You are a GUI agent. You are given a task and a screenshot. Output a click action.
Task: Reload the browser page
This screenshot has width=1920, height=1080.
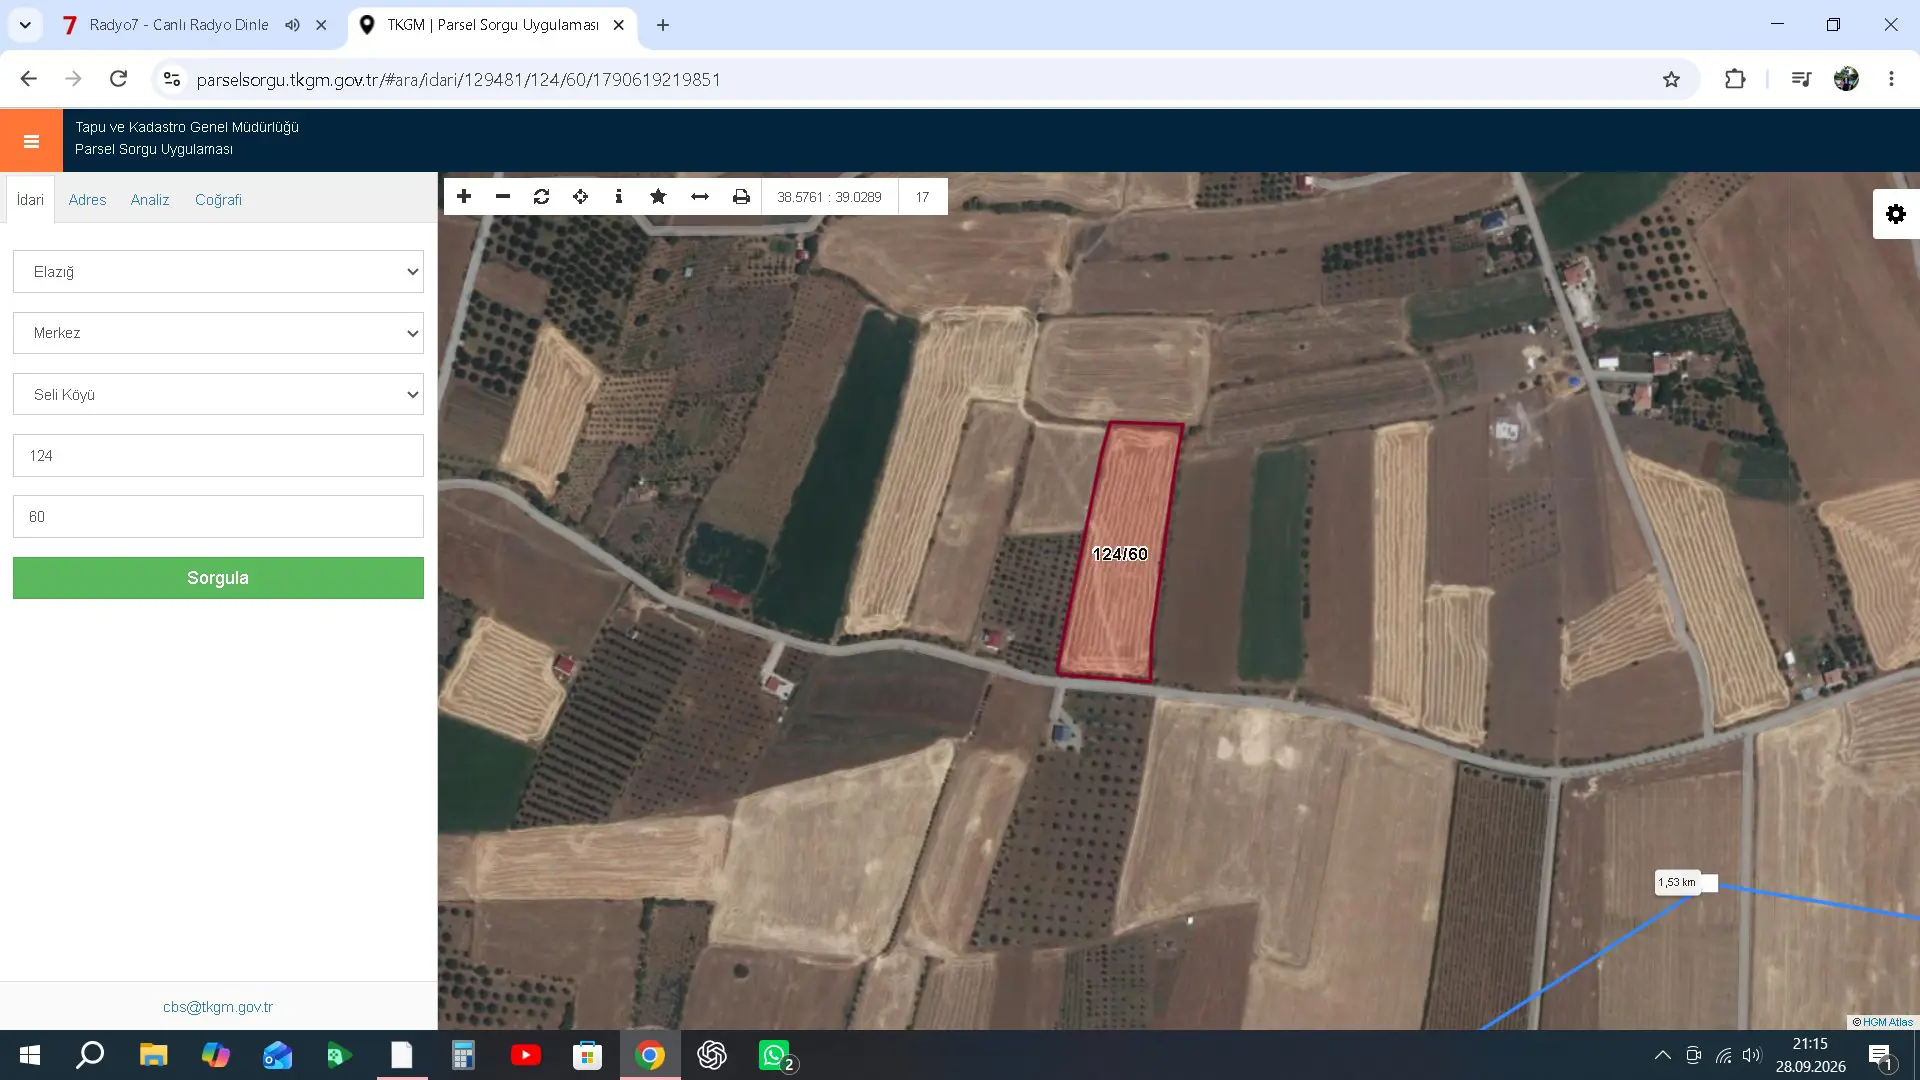point(118,79)
